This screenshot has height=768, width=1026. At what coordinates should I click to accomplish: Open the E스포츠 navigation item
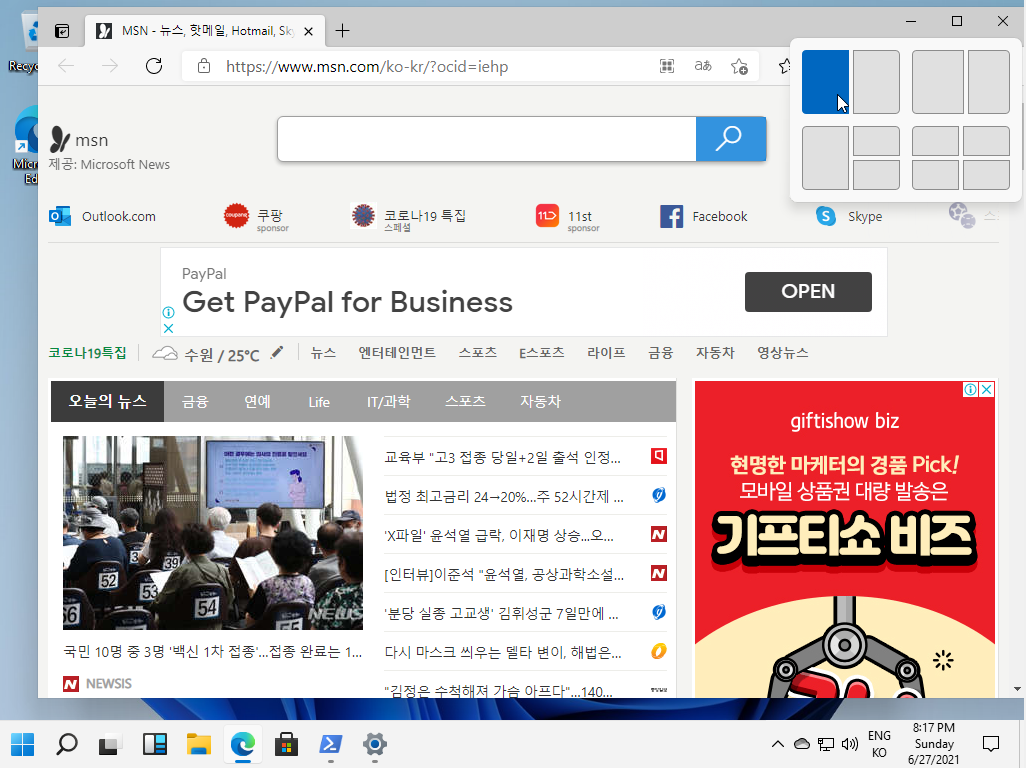point(542,353)
